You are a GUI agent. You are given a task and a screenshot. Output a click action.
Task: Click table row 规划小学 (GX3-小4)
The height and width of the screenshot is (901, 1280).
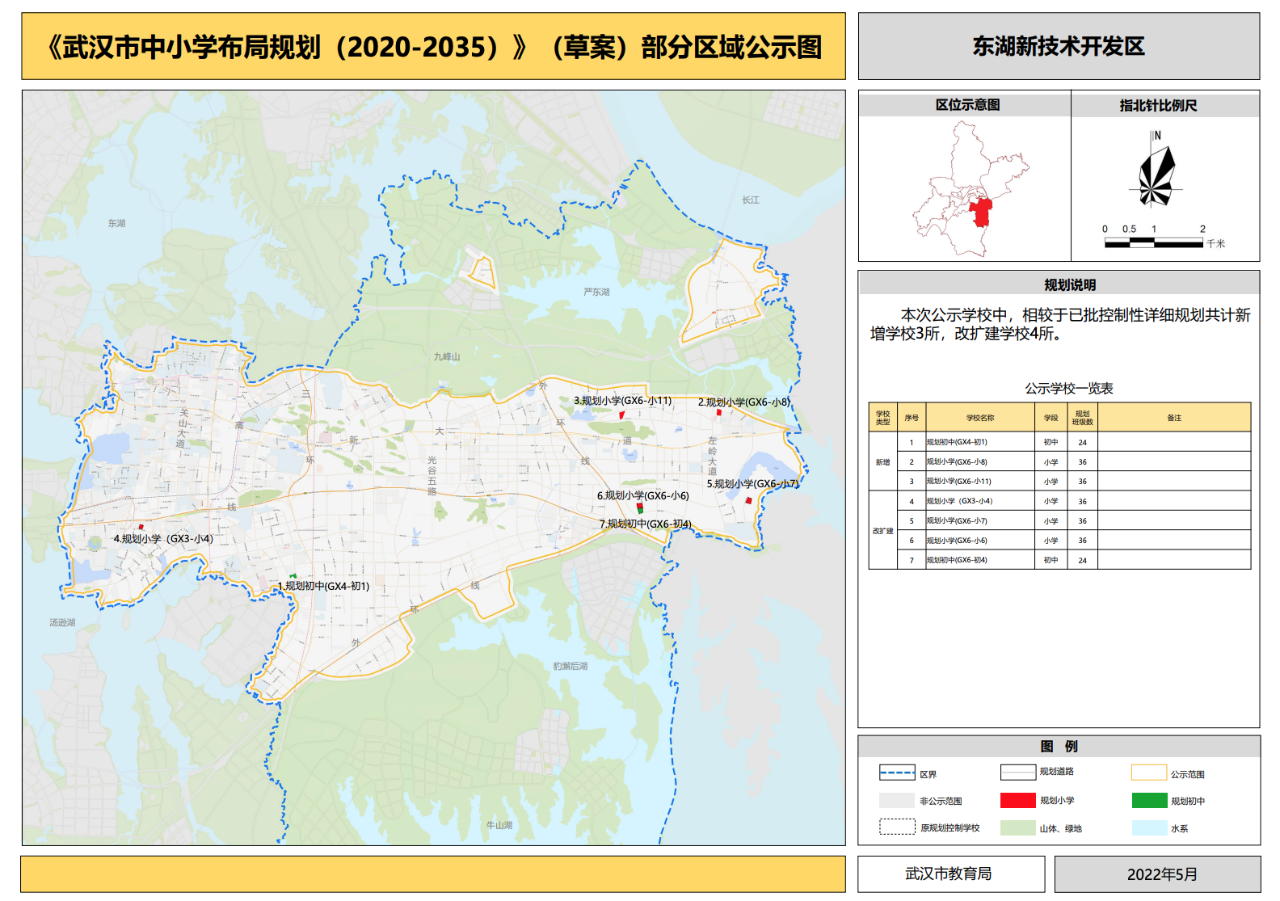(x=1074, y=501)
